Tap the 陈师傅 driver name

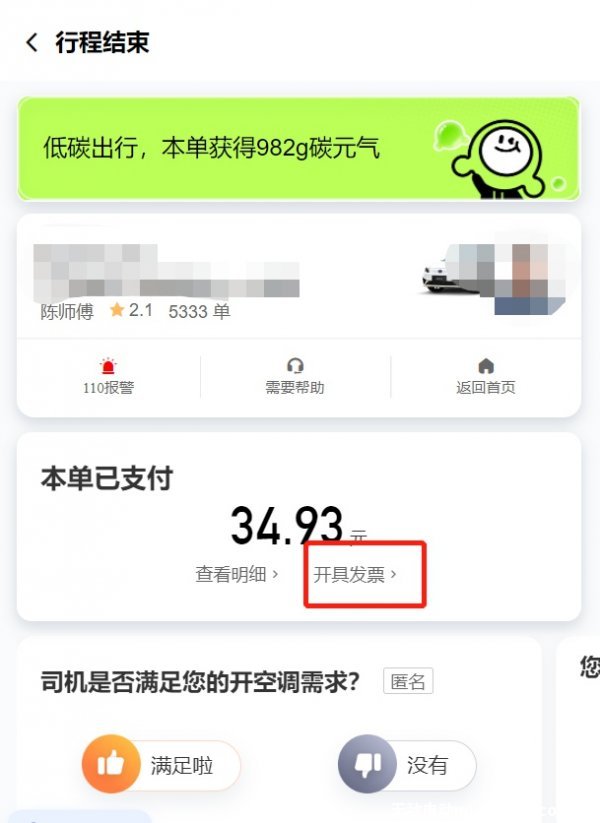pyautogui.click(x=67, y=311)
